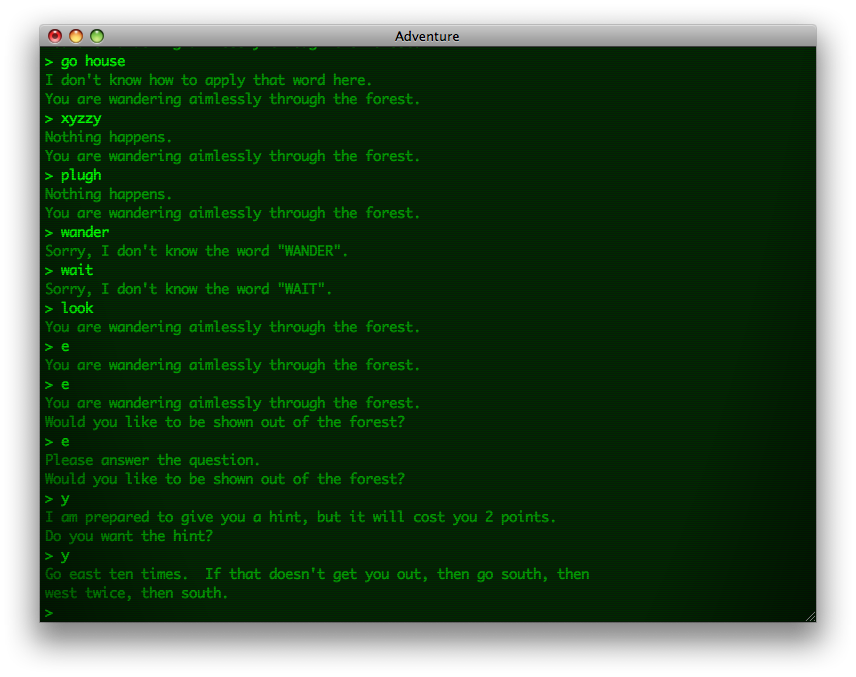Close the Adventure window
The image size is (856, 677).
[55, 36]
